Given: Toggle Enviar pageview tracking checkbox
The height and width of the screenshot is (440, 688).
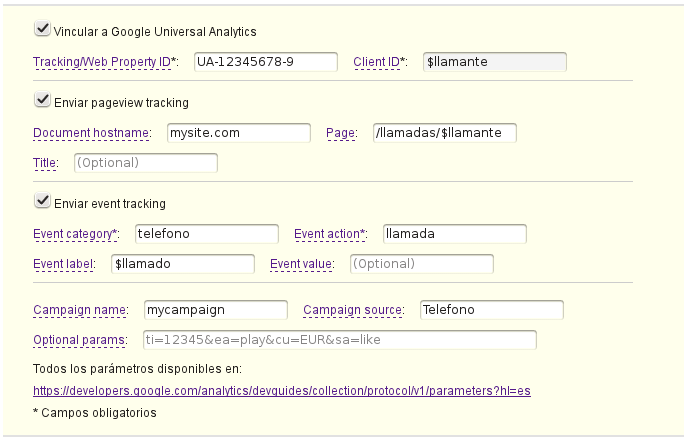Looking at the screenshot, I should pos(42,101).
